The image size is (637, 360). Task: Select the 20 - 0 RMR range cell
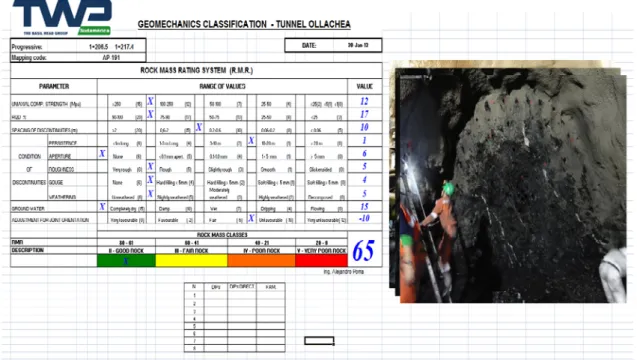[x=321, y=243]
